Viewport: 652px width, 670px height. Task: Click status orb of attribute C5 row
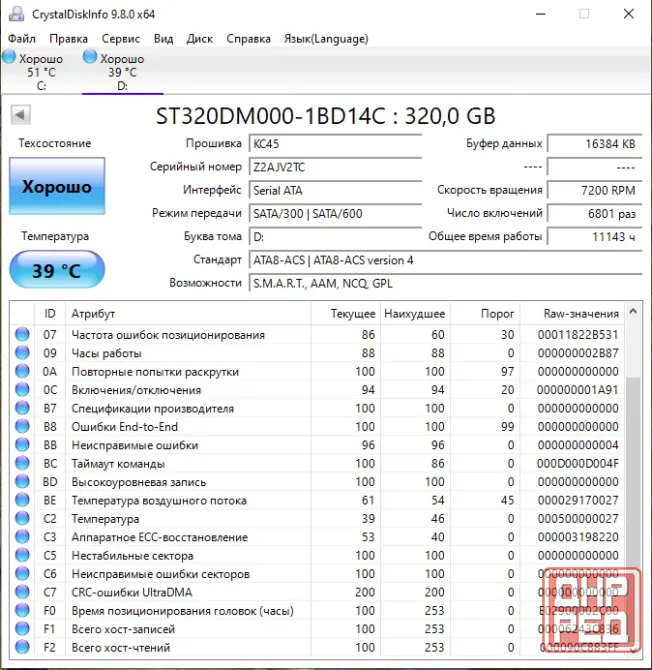[x=22, y=555]
